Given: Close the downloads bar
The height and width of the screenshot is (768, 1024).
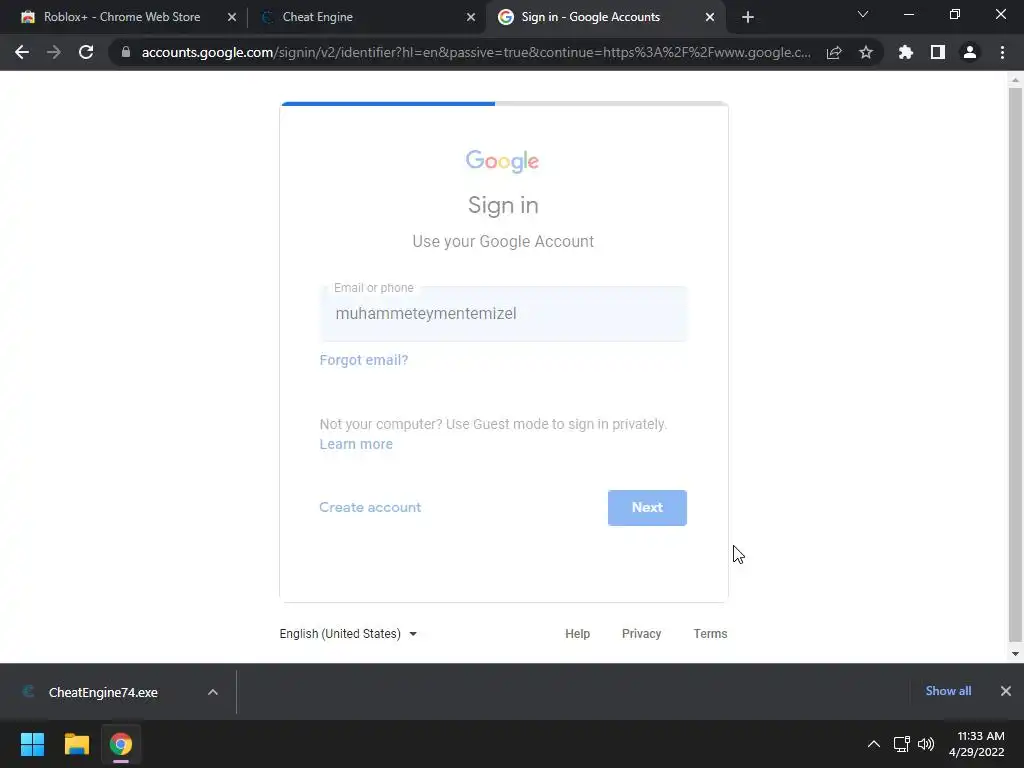Looking at the screenshot, I should pyautogui.click(x=1006, y=691).
